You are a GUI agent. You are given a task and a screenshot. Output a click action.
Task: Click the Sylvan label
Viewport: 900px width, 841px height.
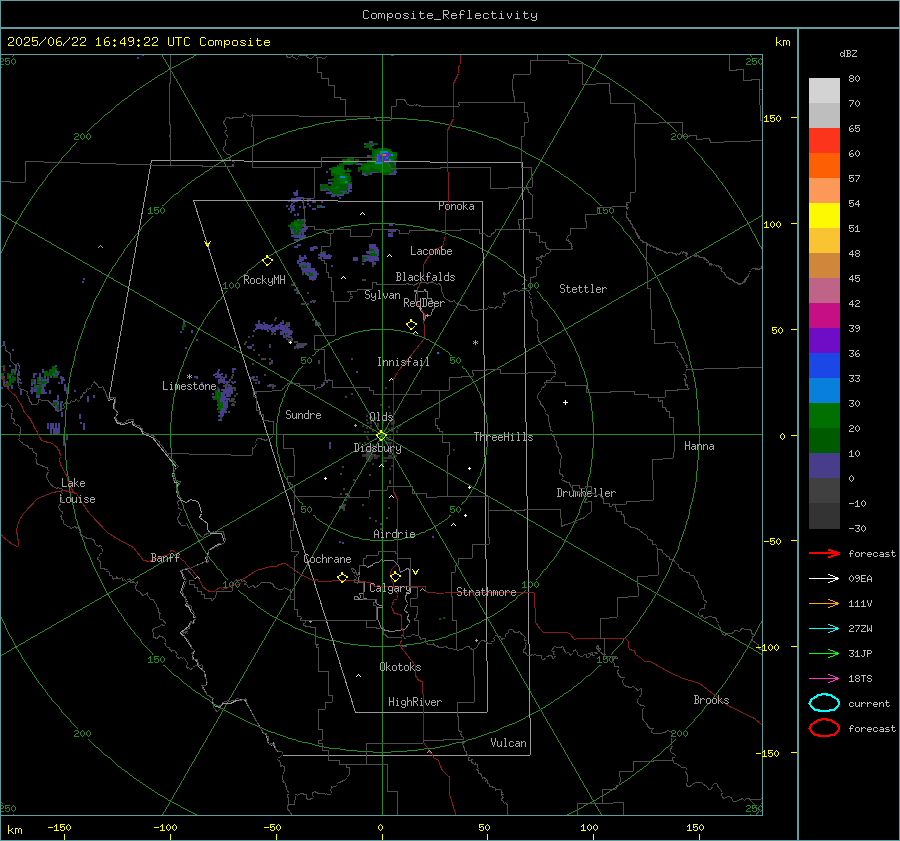tap(382, 295)
